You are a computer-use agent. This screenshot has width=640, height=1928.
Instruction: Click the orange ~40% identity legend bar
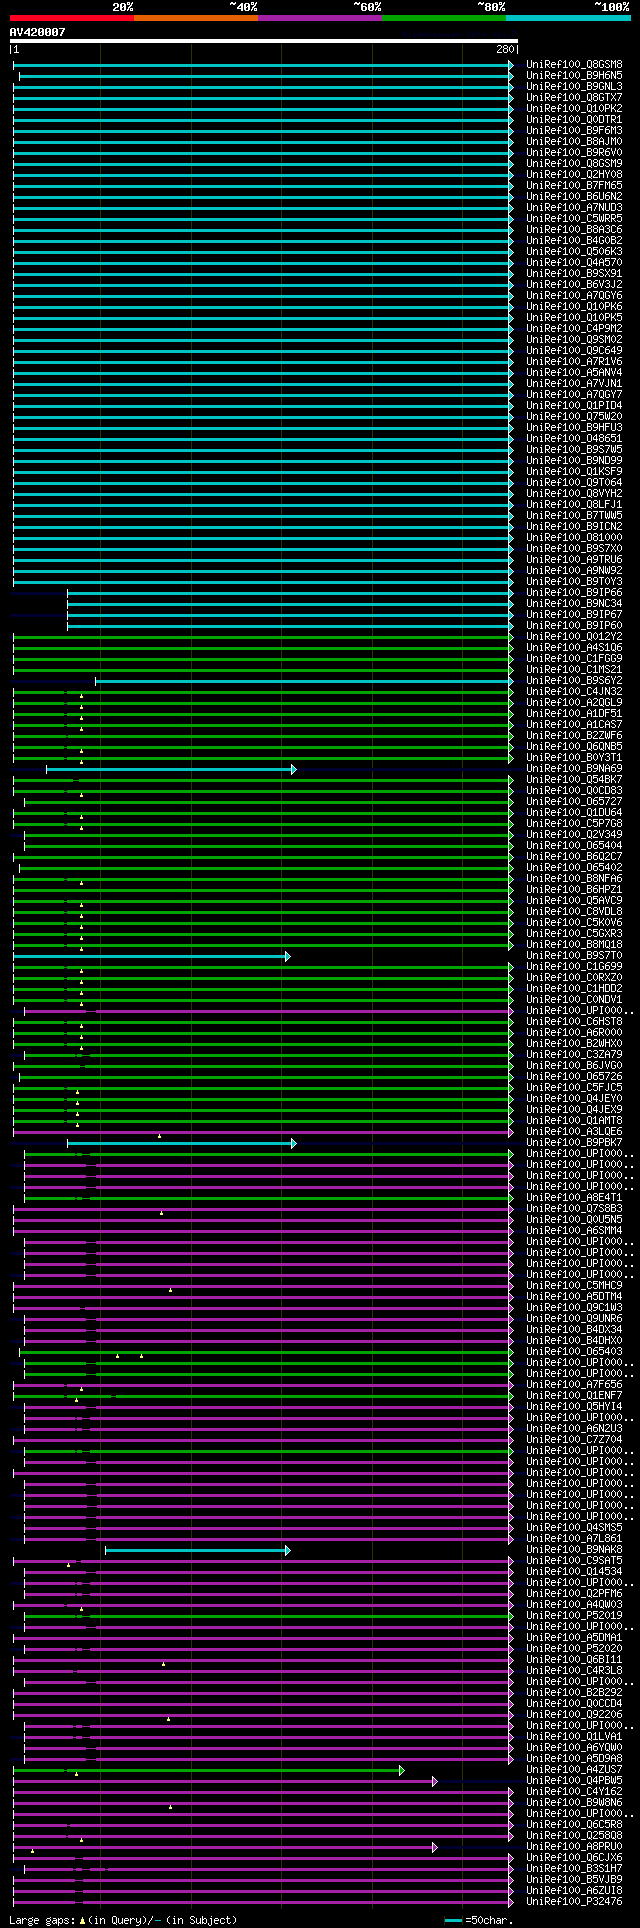click(x=195, y=17)
